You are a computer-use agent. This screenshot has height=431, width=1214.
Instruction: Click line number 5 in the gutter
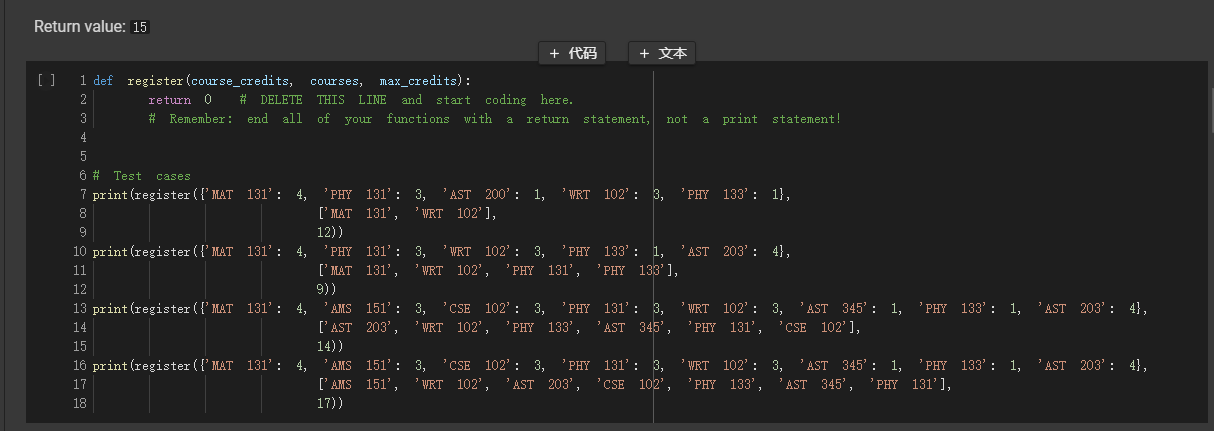coord(83,156)
